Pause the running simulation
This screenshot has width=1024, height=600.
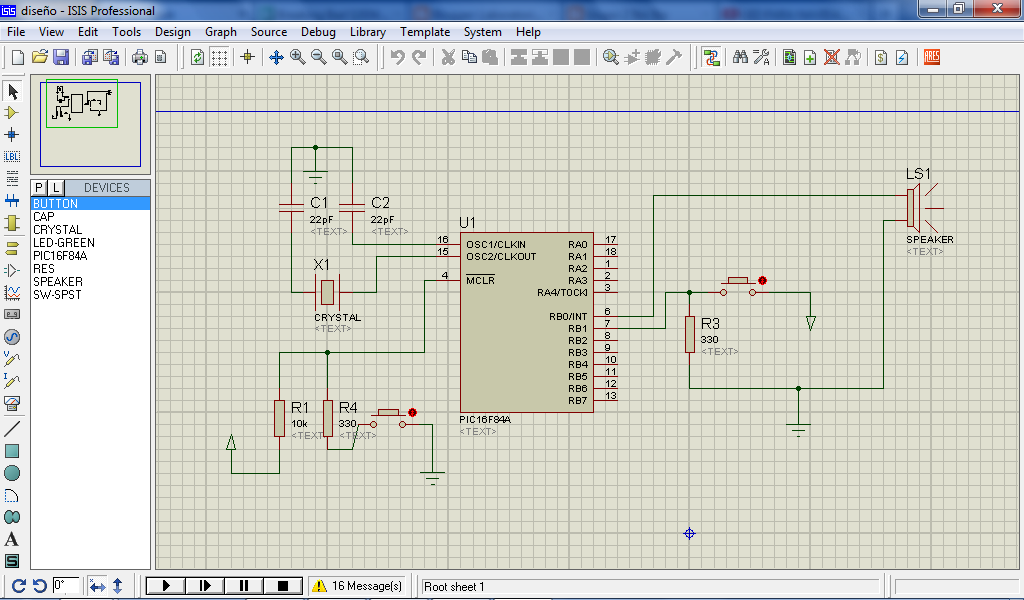point(244,586)
